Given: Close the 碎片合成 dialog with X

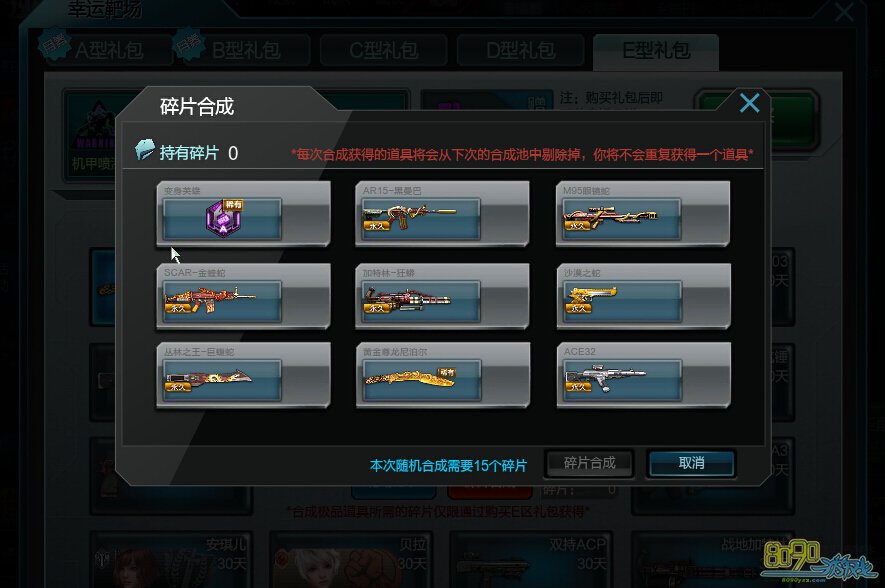Looking at the screenshot, I should click(x=750, y=103).
